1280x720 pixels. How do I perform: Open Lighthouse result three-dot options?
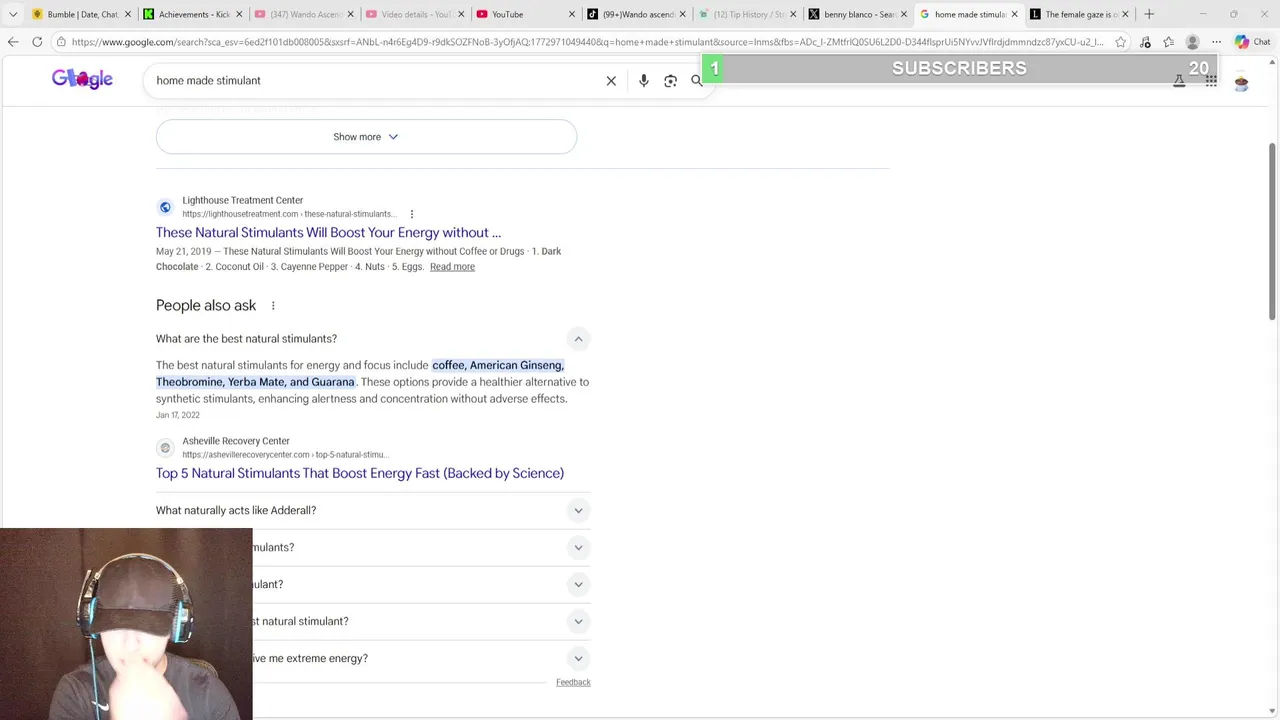(x=411, y=214)
